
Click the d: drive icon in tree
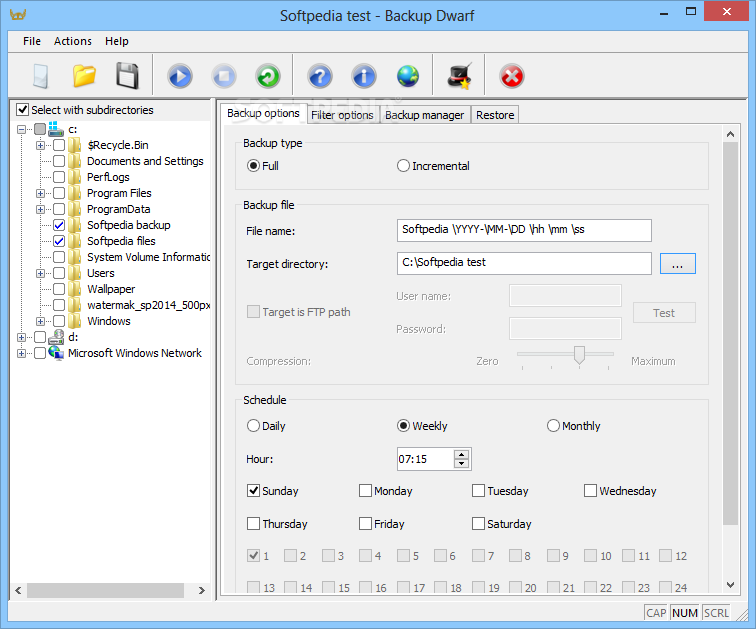click(56, 337)
